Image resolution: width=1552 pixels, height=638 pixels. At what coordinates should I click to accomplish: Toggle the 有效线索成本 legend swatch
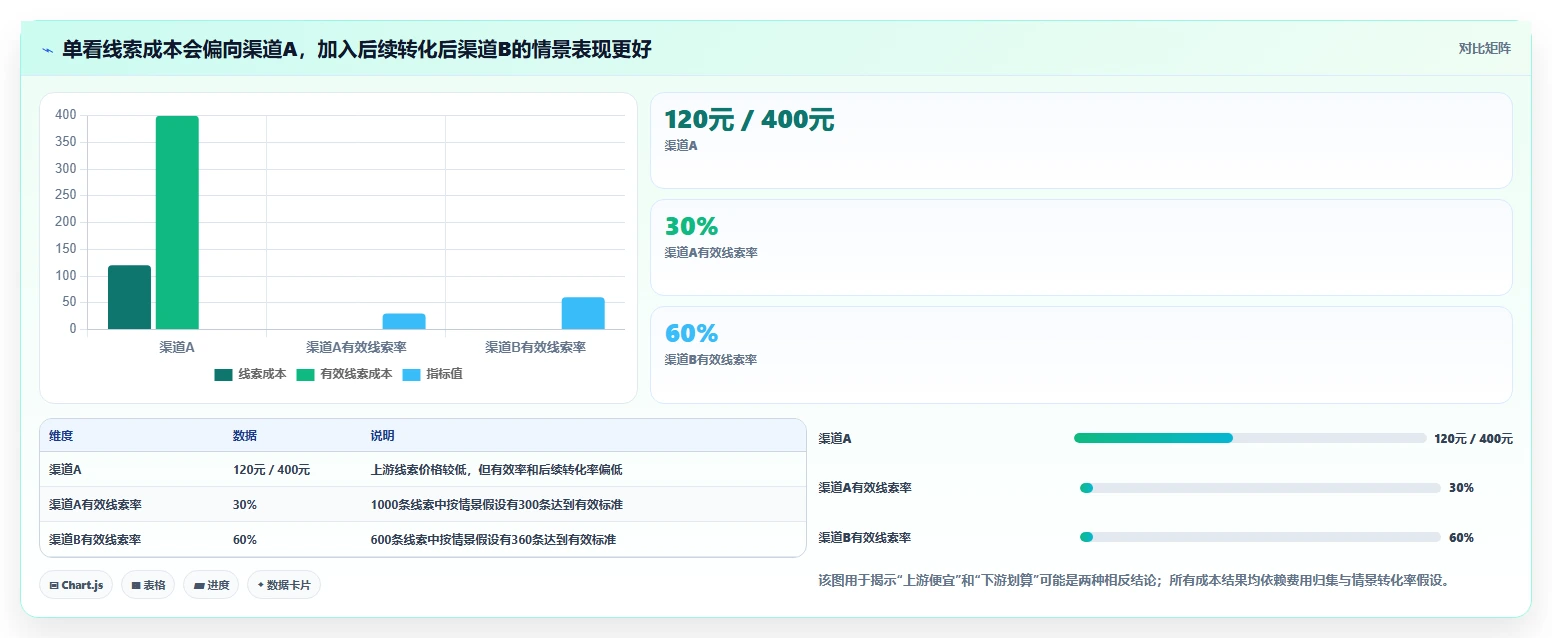point(305,374)
